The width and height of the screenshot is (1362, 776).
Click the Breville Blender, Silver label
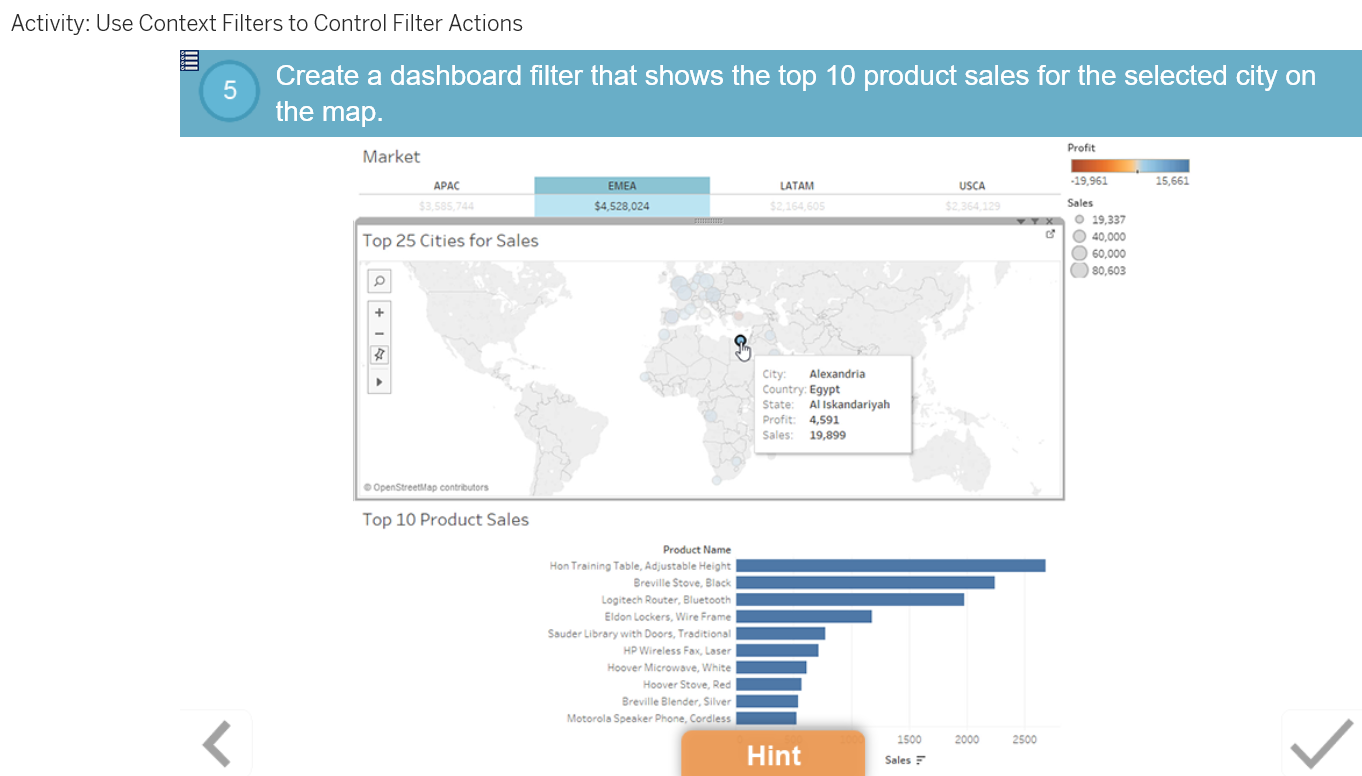676,702
